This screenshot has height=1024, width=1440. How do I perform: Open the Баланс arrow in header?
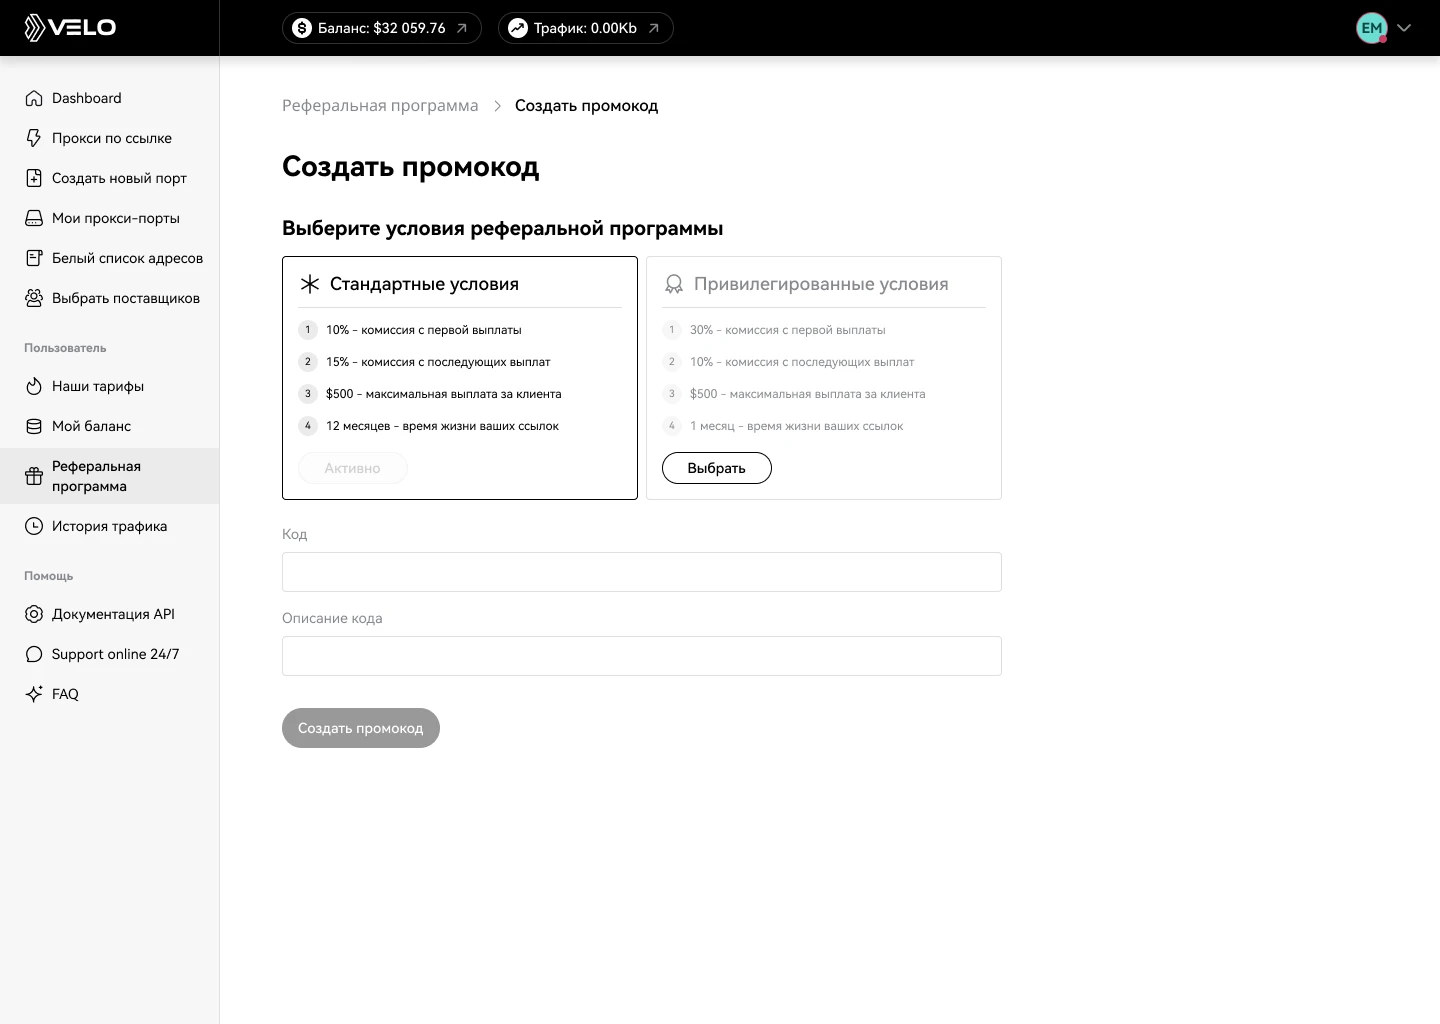point(462,28)
